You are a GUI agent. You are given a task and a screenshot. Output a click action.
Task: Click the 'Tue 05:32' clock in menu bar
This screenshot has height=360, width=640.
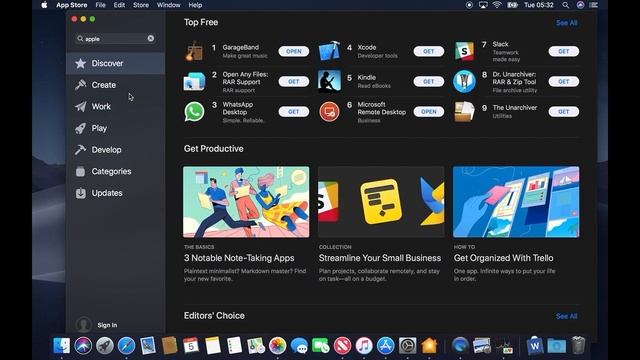pyautogui.click(x=539, y=5)
